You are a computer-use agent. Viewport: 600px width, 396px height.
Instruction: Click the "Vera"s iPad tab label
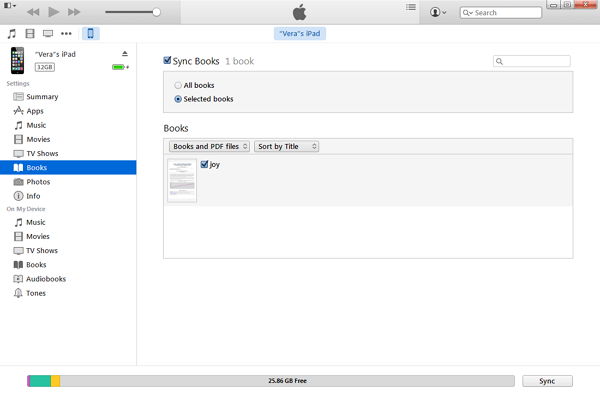coord(300,34)
